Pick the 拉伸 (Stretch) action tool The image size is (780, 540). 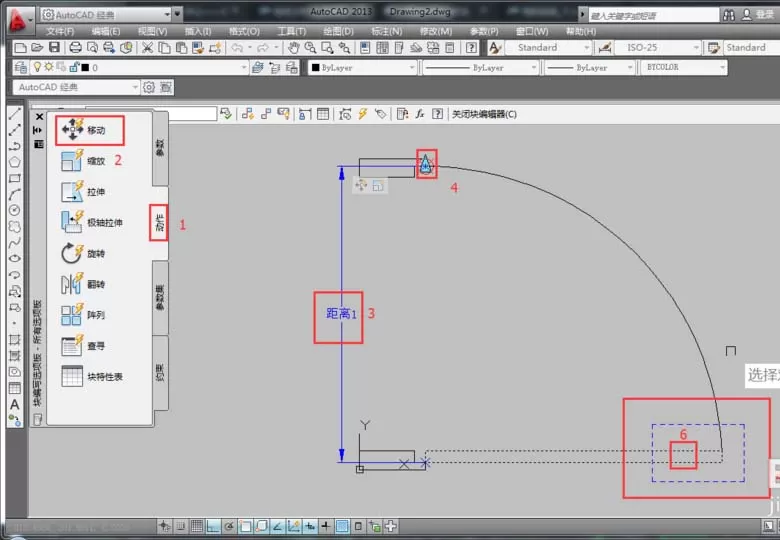pyautogui.click(x=72, y=191)
